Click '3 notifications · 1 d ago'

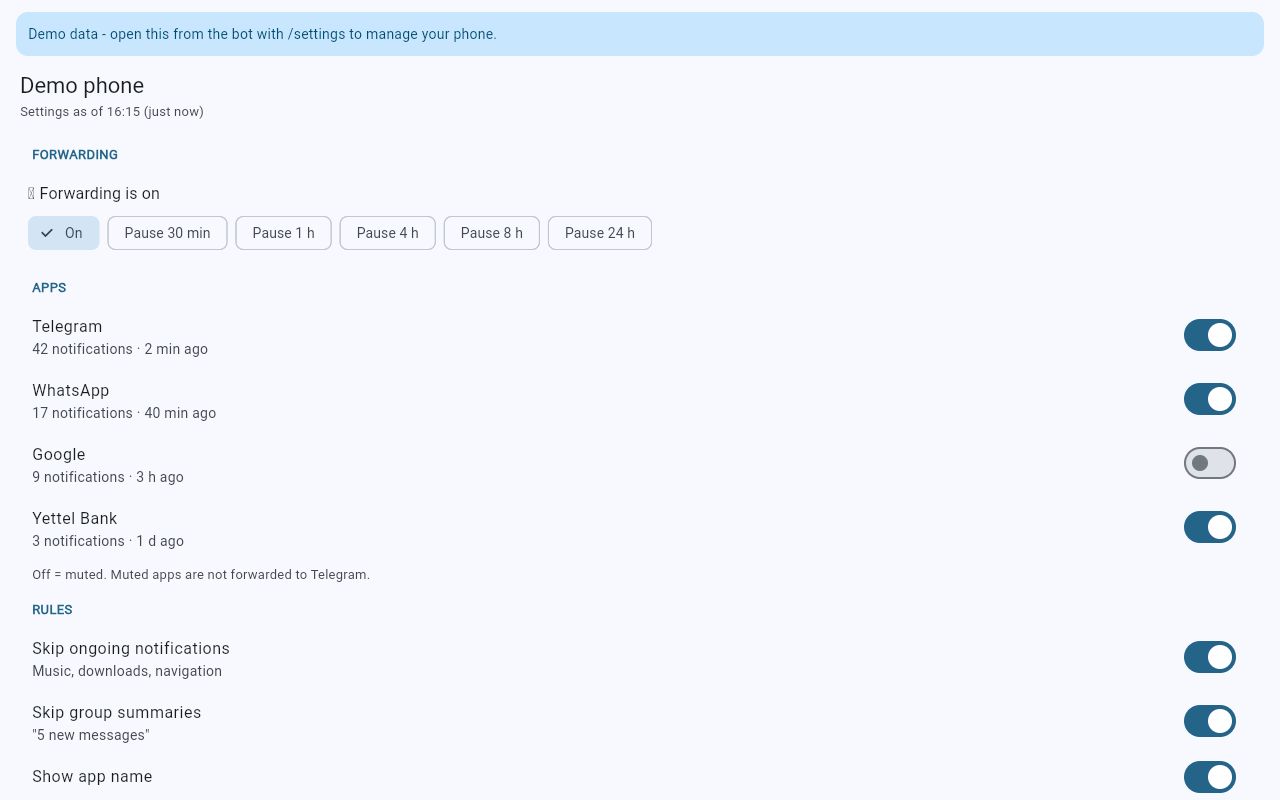tap(108, 541)
